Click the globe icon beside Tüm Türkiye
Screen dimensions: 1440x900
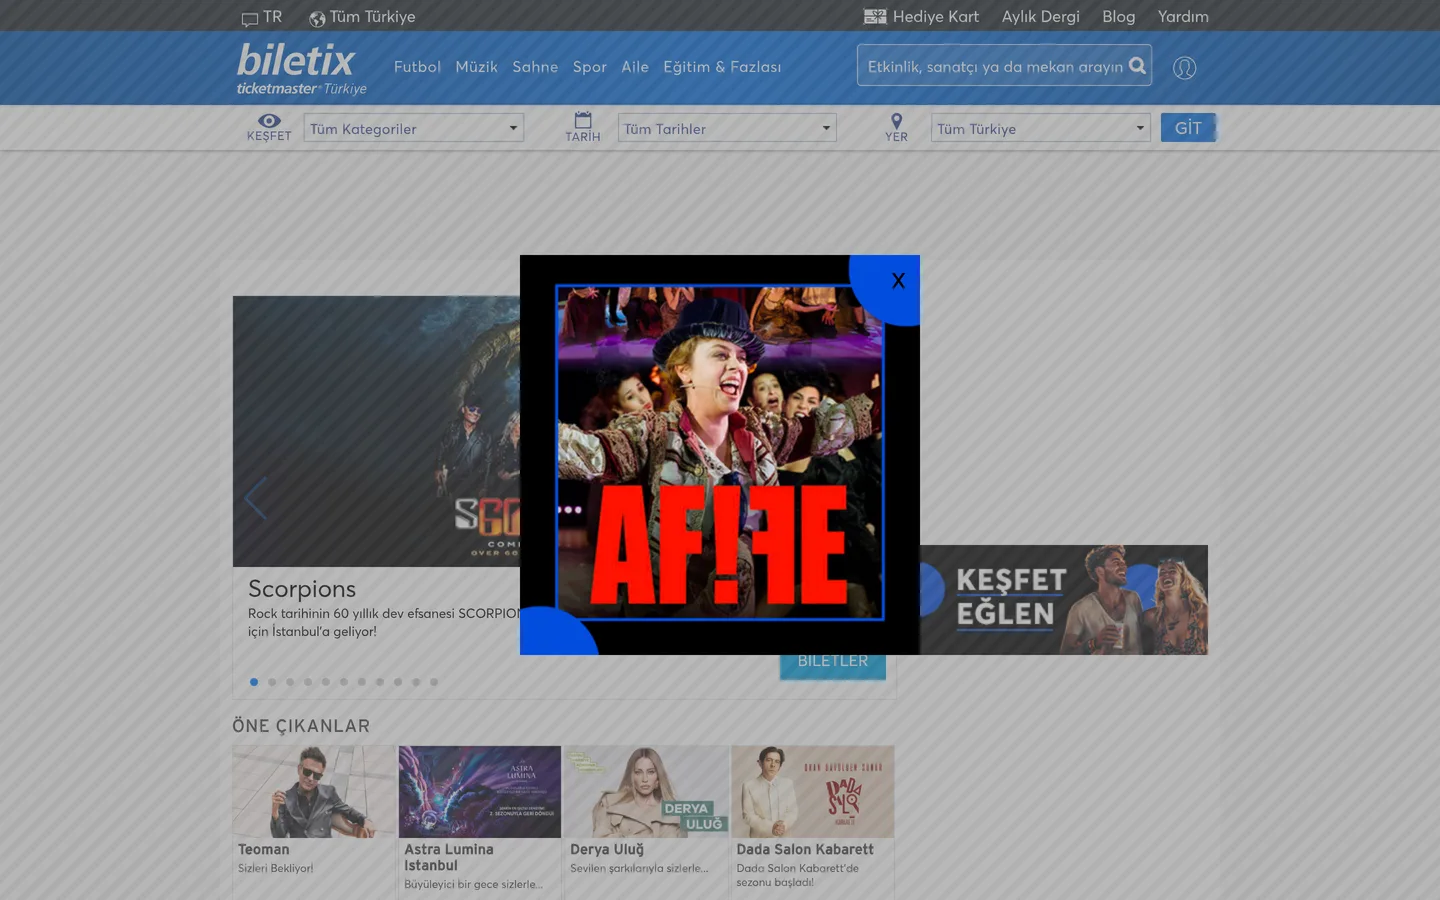[x=317, y=18]
